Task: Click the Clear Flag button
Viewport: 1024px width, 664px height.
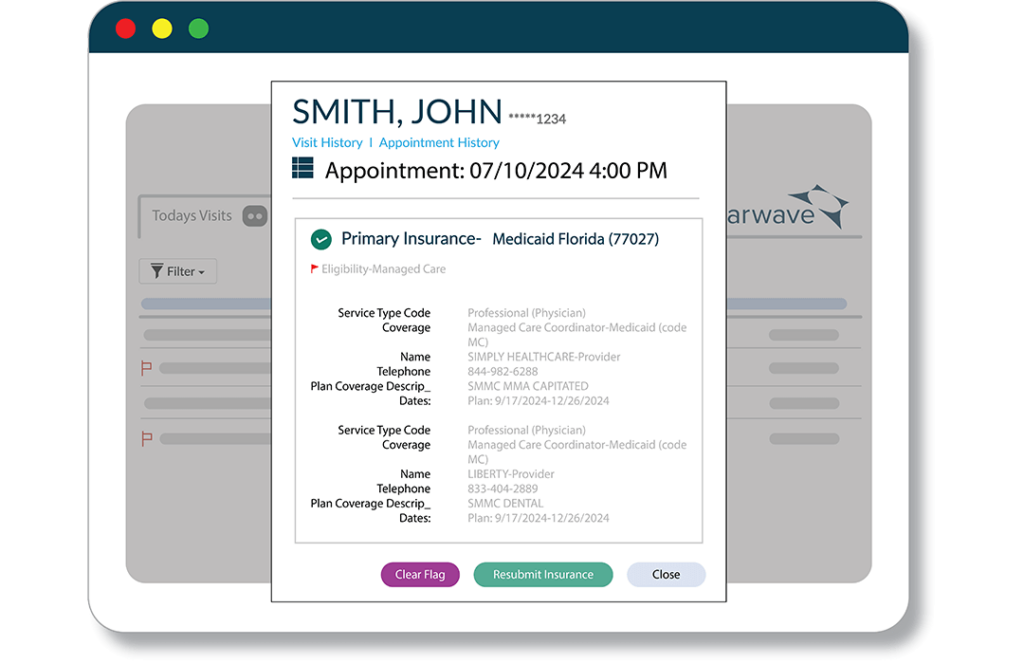Action: tap(420, 574)
